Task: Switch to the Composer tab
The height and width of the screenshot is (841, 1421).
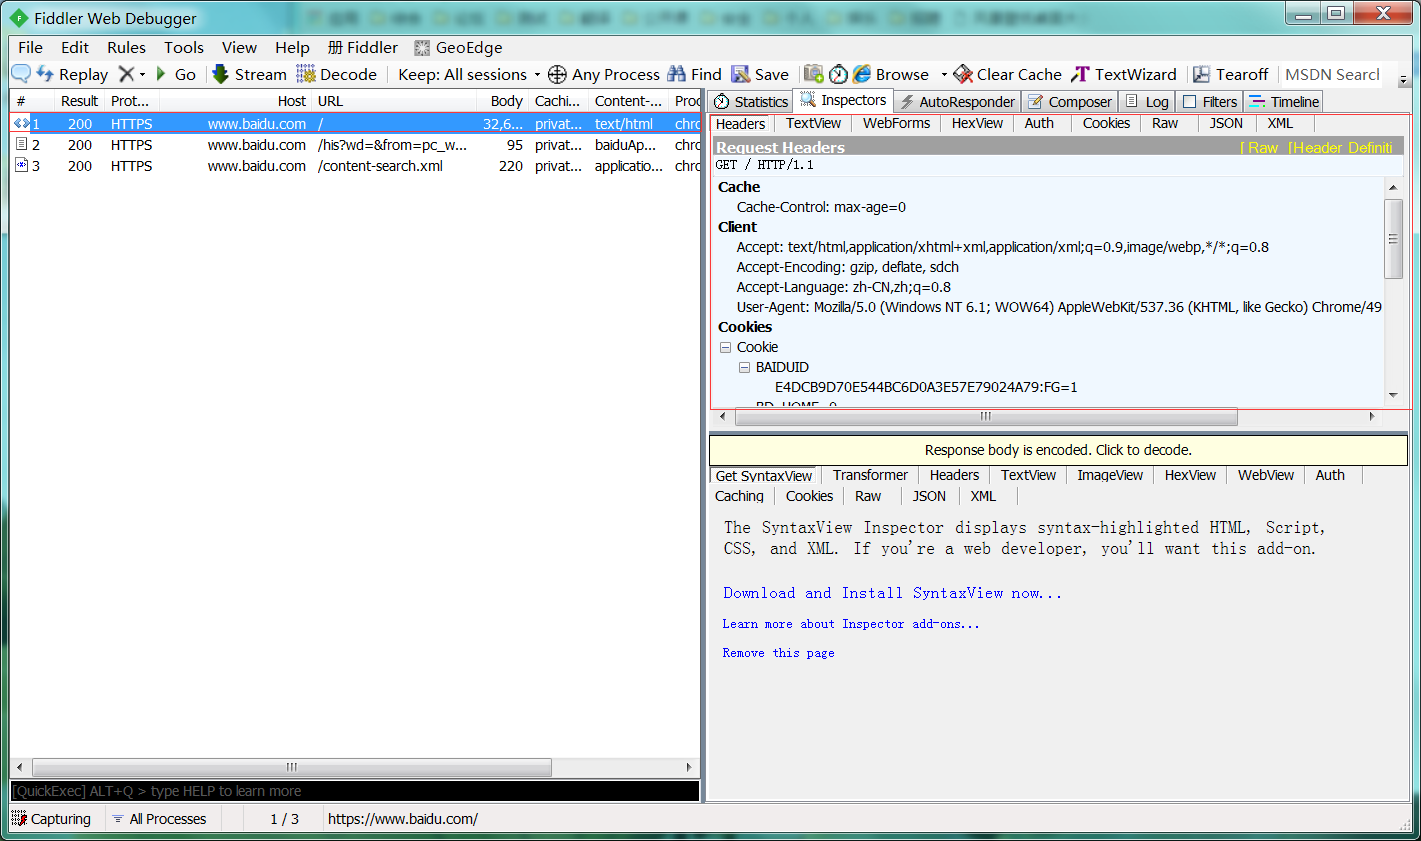Action: 1069,102
